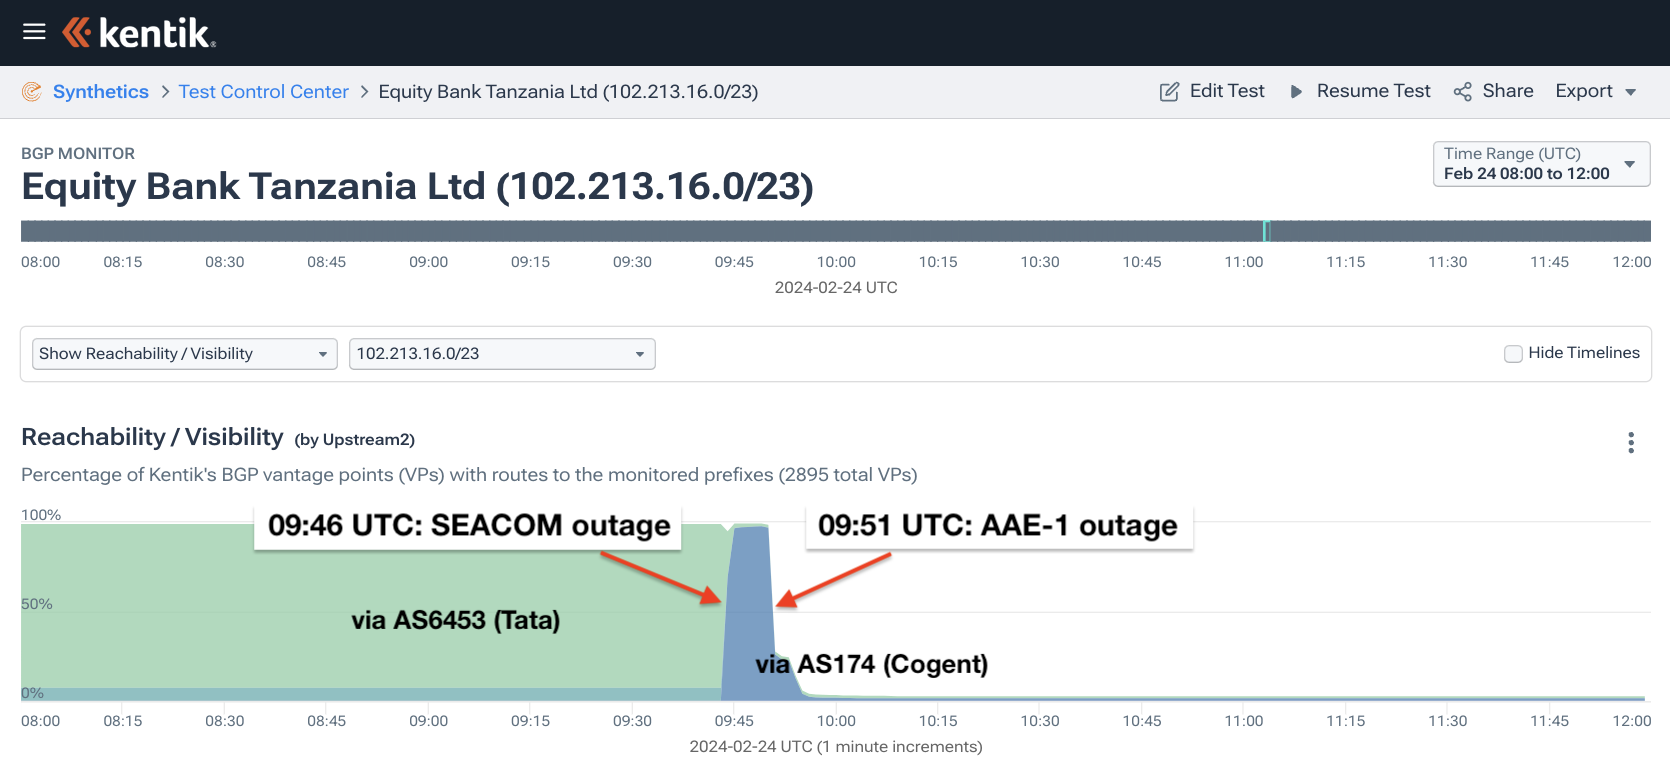Click the Synthetics section icon
The height and width of the screenshot is (766, 1670).
tap(32, 92)
